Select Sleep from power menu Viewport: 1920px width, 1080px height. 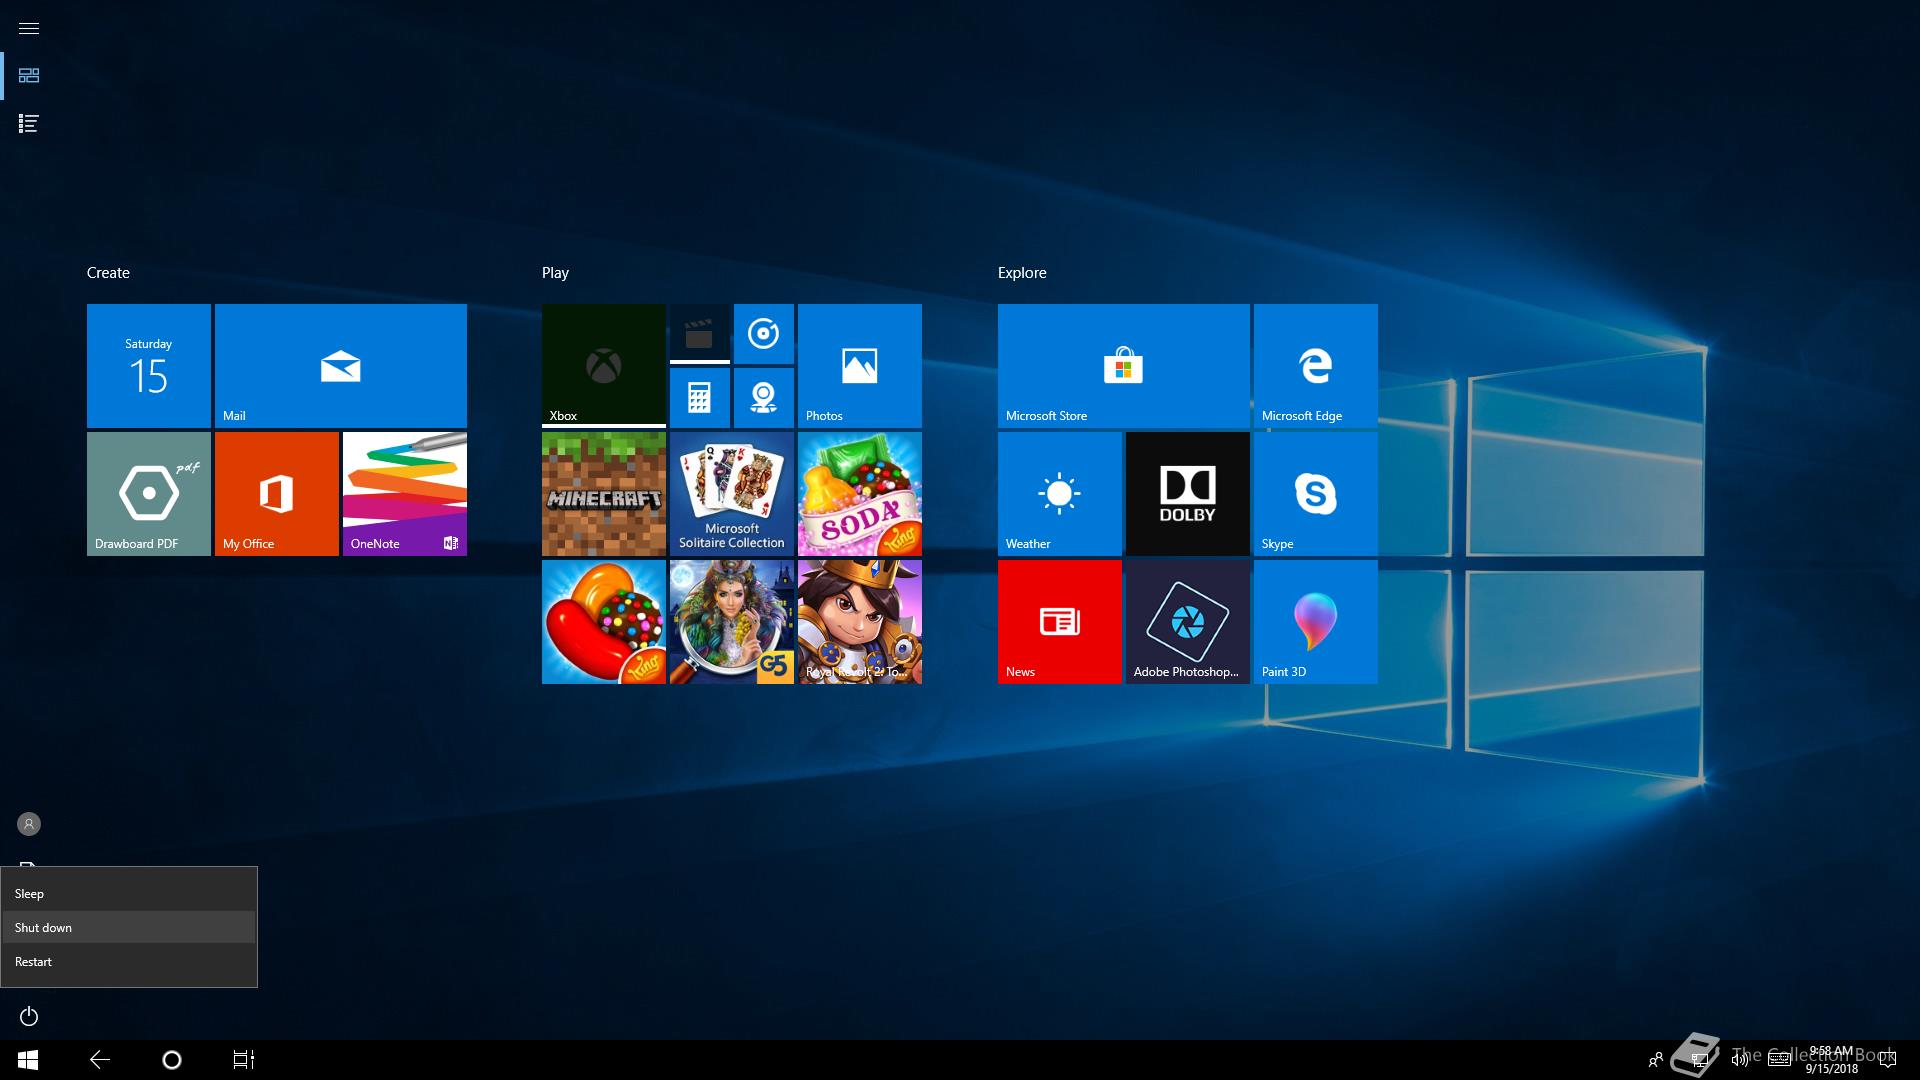point(129,894)
